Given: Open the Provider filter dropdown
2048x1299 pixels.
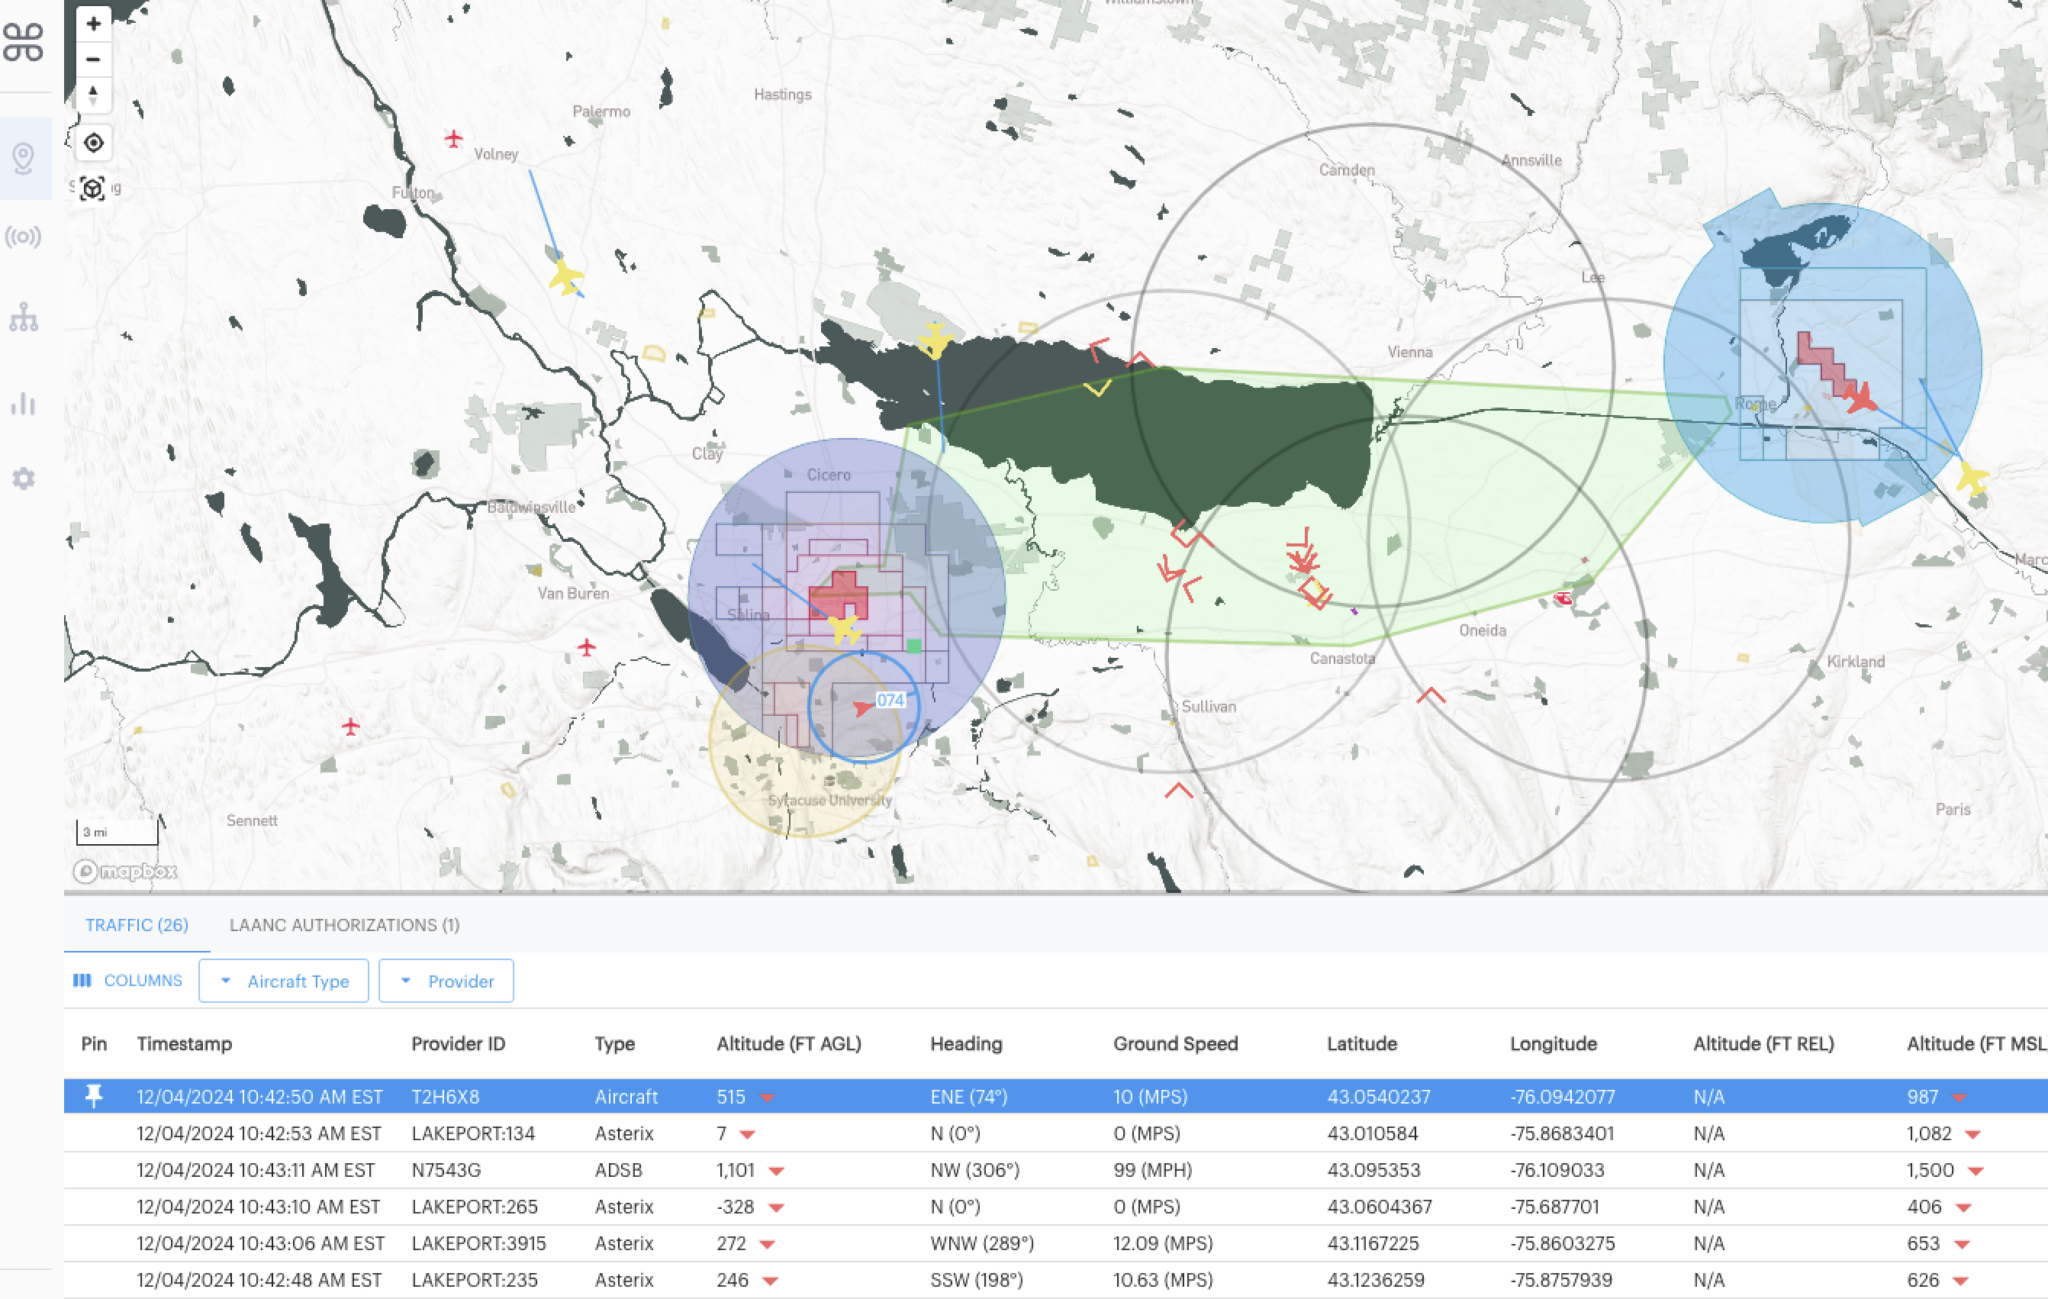Looking at the screenshot, I should coord(446,981).
